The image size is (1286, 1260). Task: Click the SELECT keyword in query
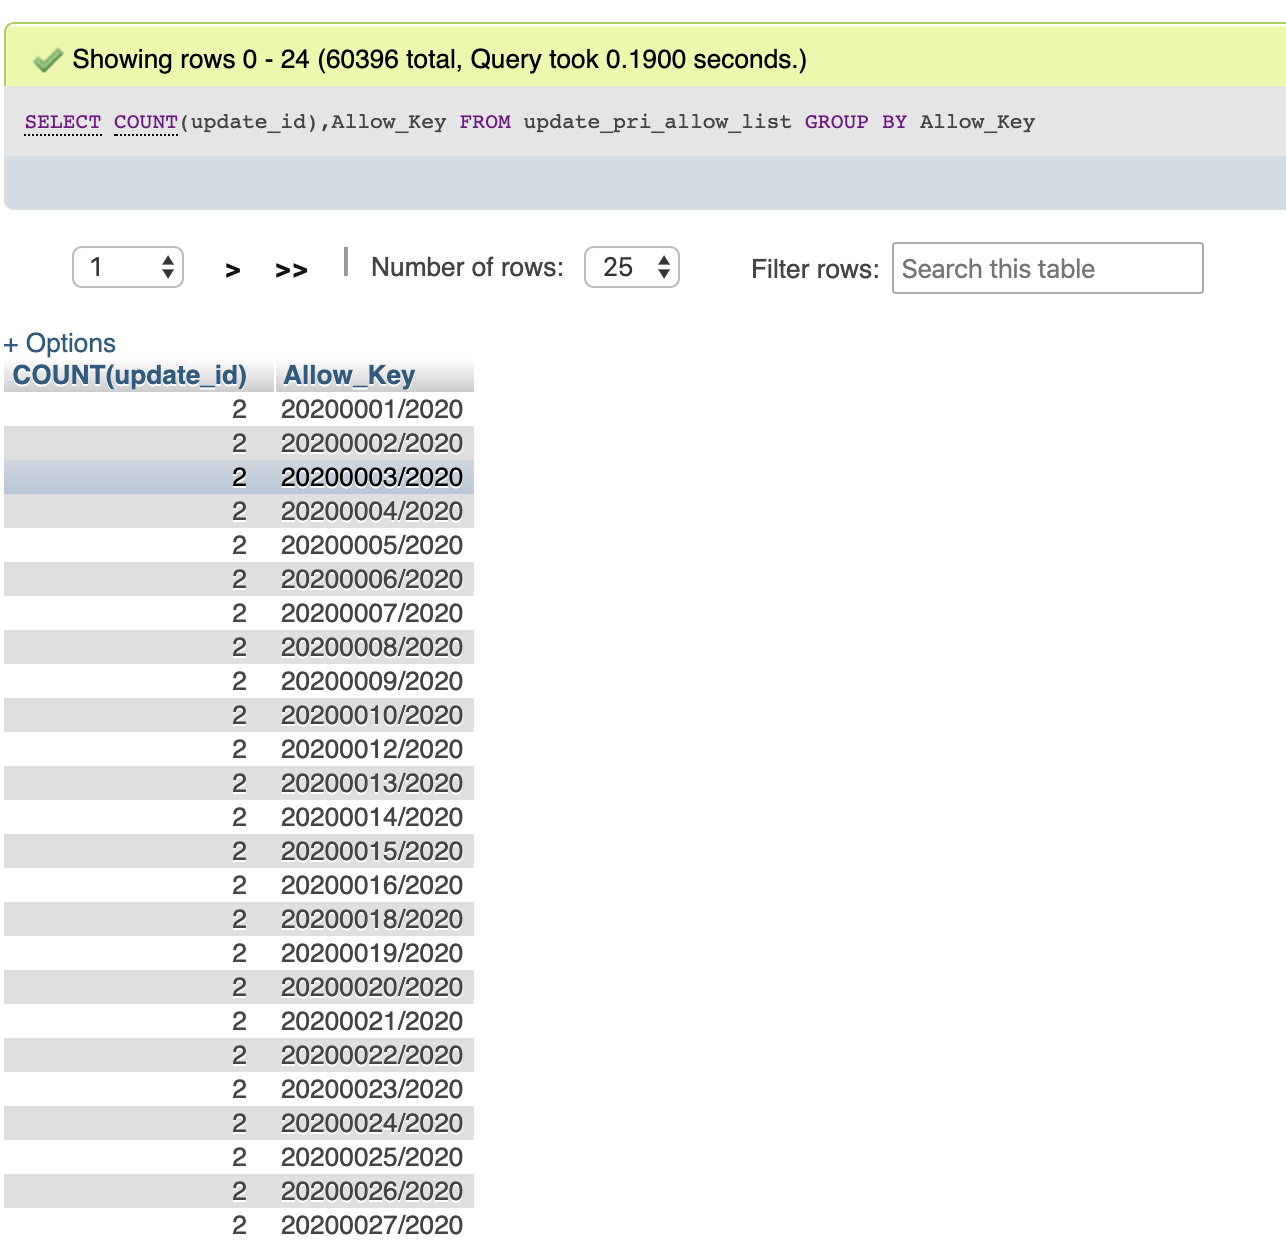(63, 122)
